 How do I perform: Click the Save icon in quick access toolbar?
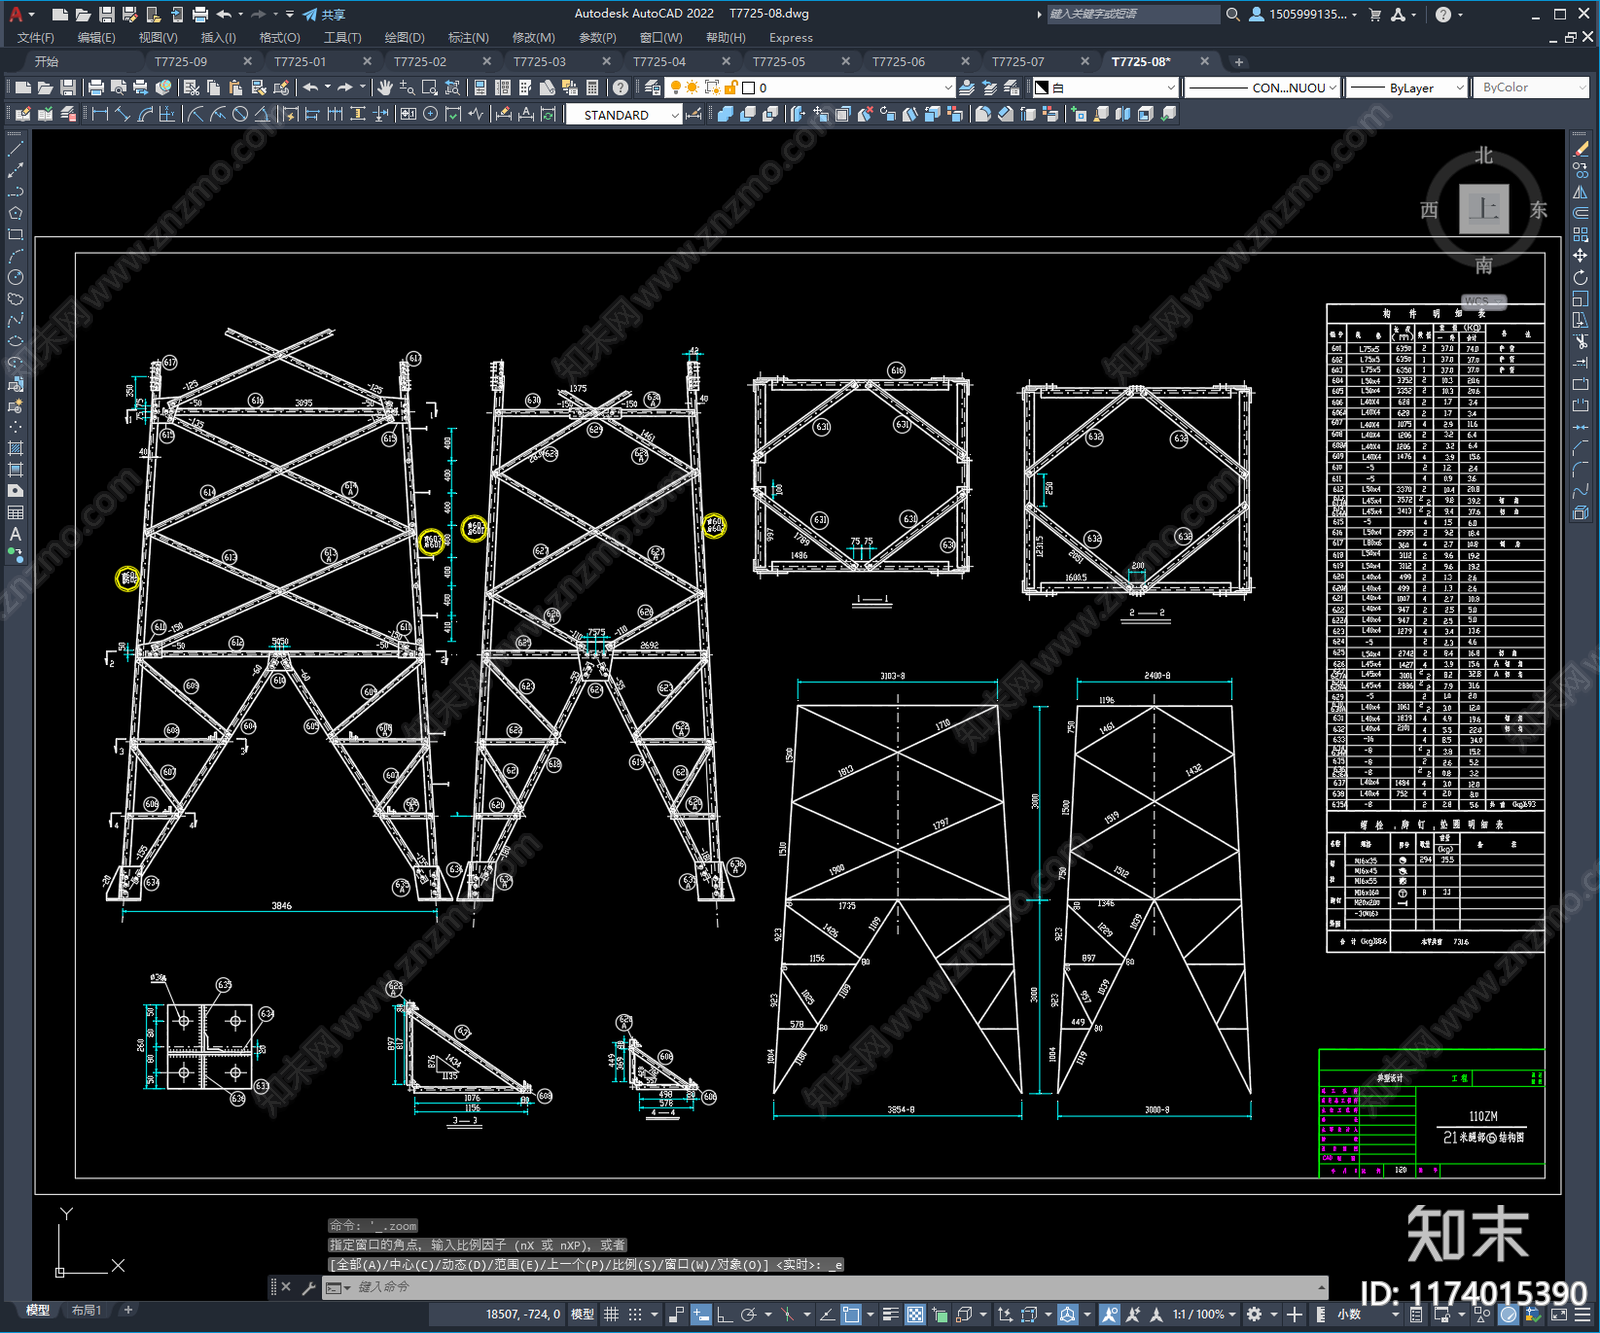coord(106,14)
